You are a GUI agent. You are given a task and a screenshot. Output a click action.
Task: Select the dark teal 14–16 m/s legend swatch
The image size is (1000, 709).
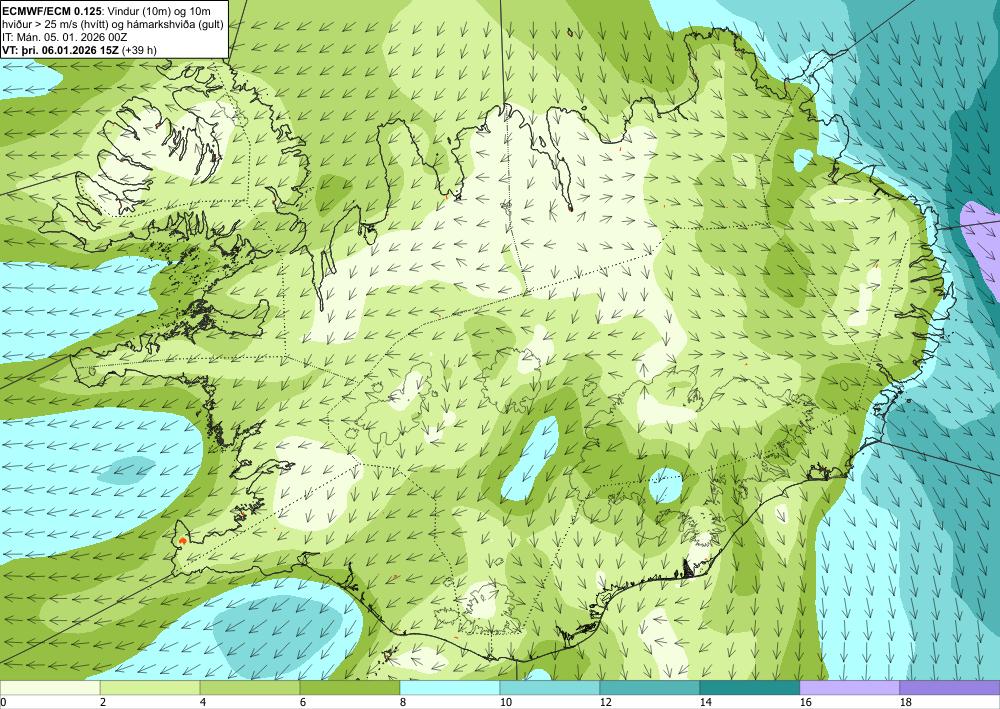(x=749, y=688)
